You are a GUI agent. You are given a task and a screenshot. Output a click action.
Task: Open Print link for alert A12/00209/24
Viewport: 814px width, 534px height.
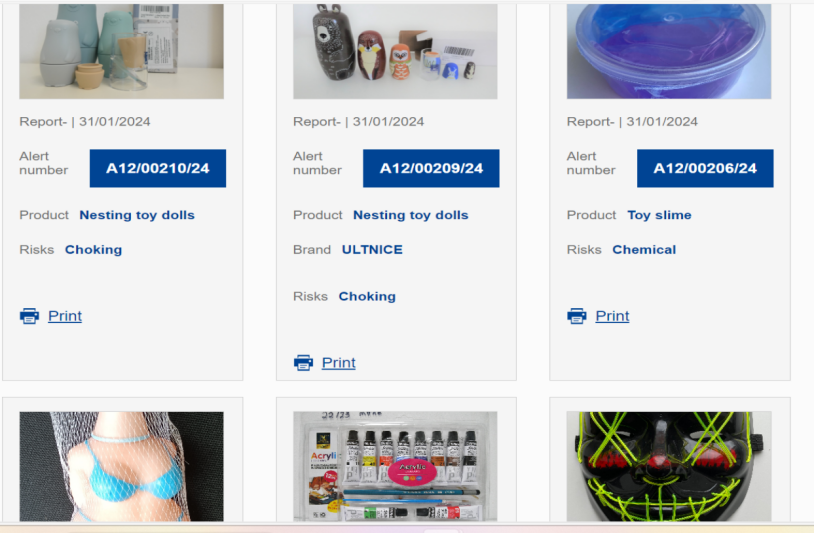coord(338,363)
